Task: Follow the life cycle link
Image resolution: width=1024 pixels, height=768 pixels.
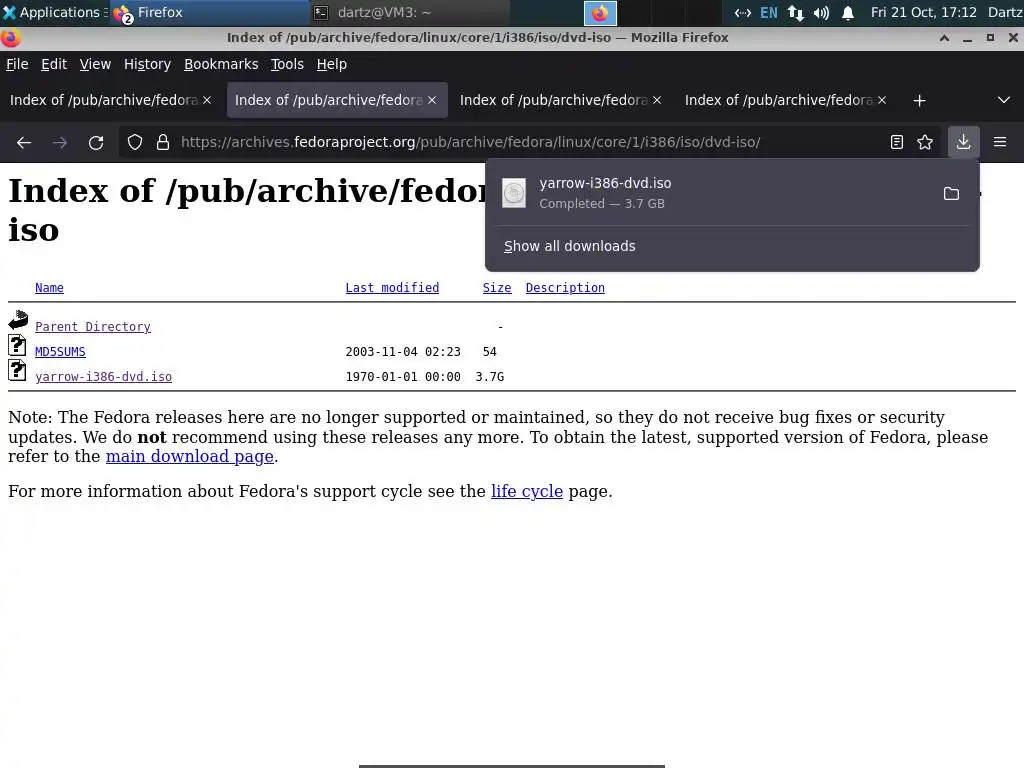Action: point(526,491)
